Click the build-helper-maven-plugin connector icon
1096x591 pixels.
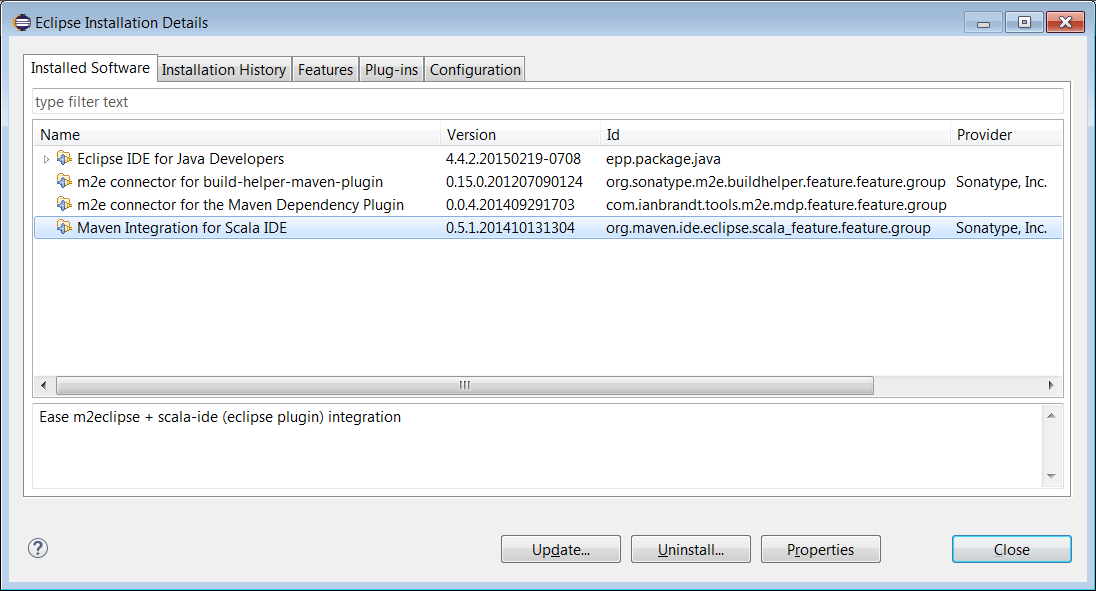click(x=65, y=182)
